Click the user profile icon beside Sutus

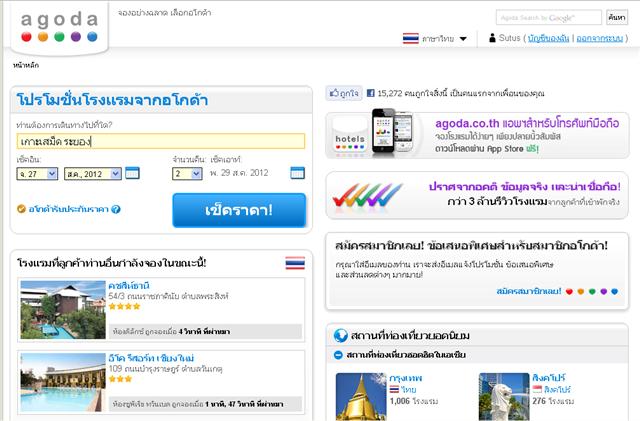click(492, 38)
